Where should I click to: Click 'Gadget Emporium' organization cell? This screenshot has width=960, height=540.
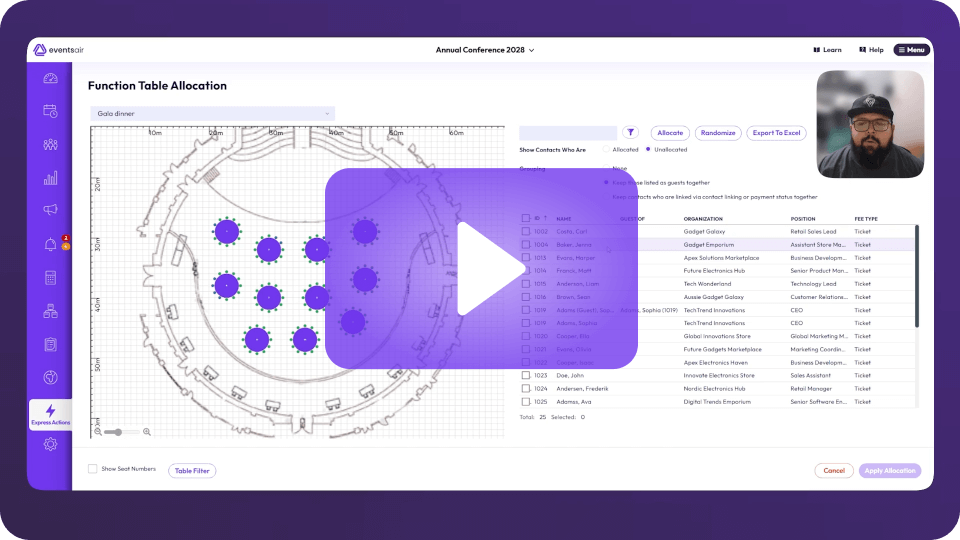click(x=708, y=245)
